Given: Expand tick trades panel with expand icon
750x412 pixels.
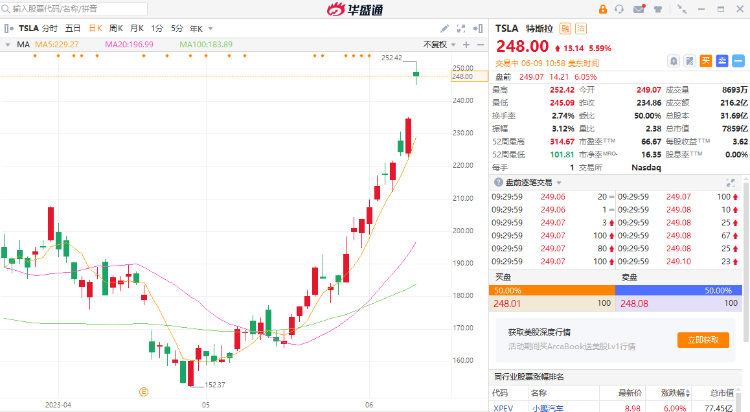Looking at the screenshot, I should coord(730,182).
